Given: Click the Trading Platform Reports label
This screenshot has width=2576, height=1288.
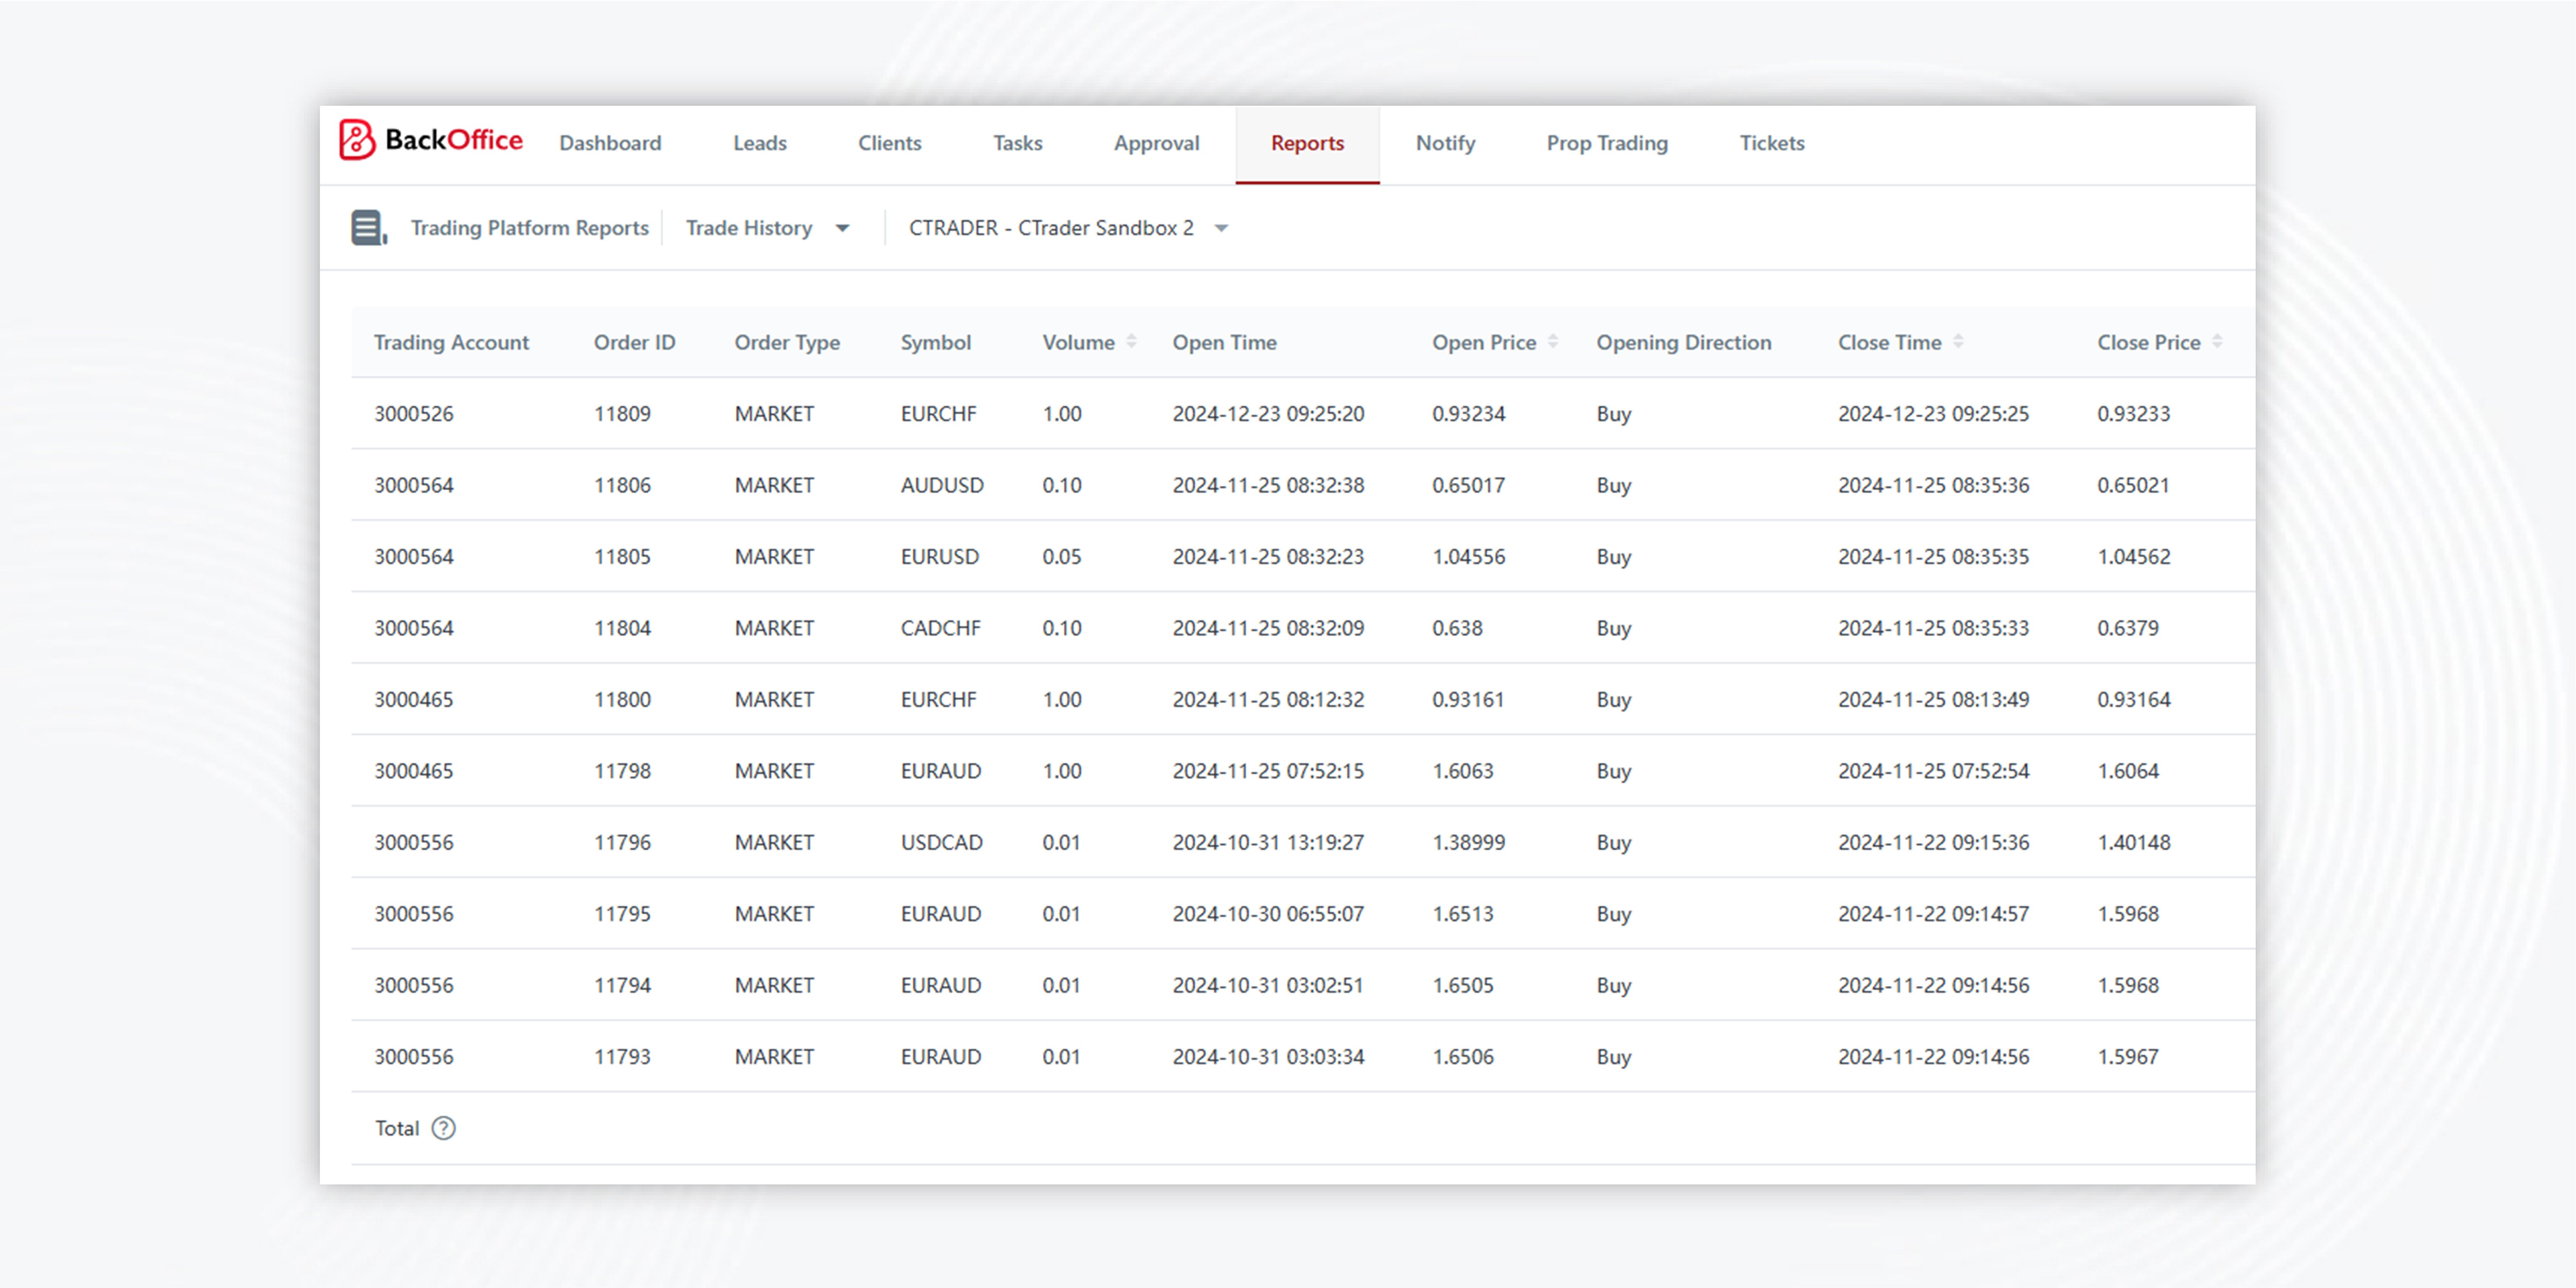Looking at the screenshot, I should click(x=530, y=228).
